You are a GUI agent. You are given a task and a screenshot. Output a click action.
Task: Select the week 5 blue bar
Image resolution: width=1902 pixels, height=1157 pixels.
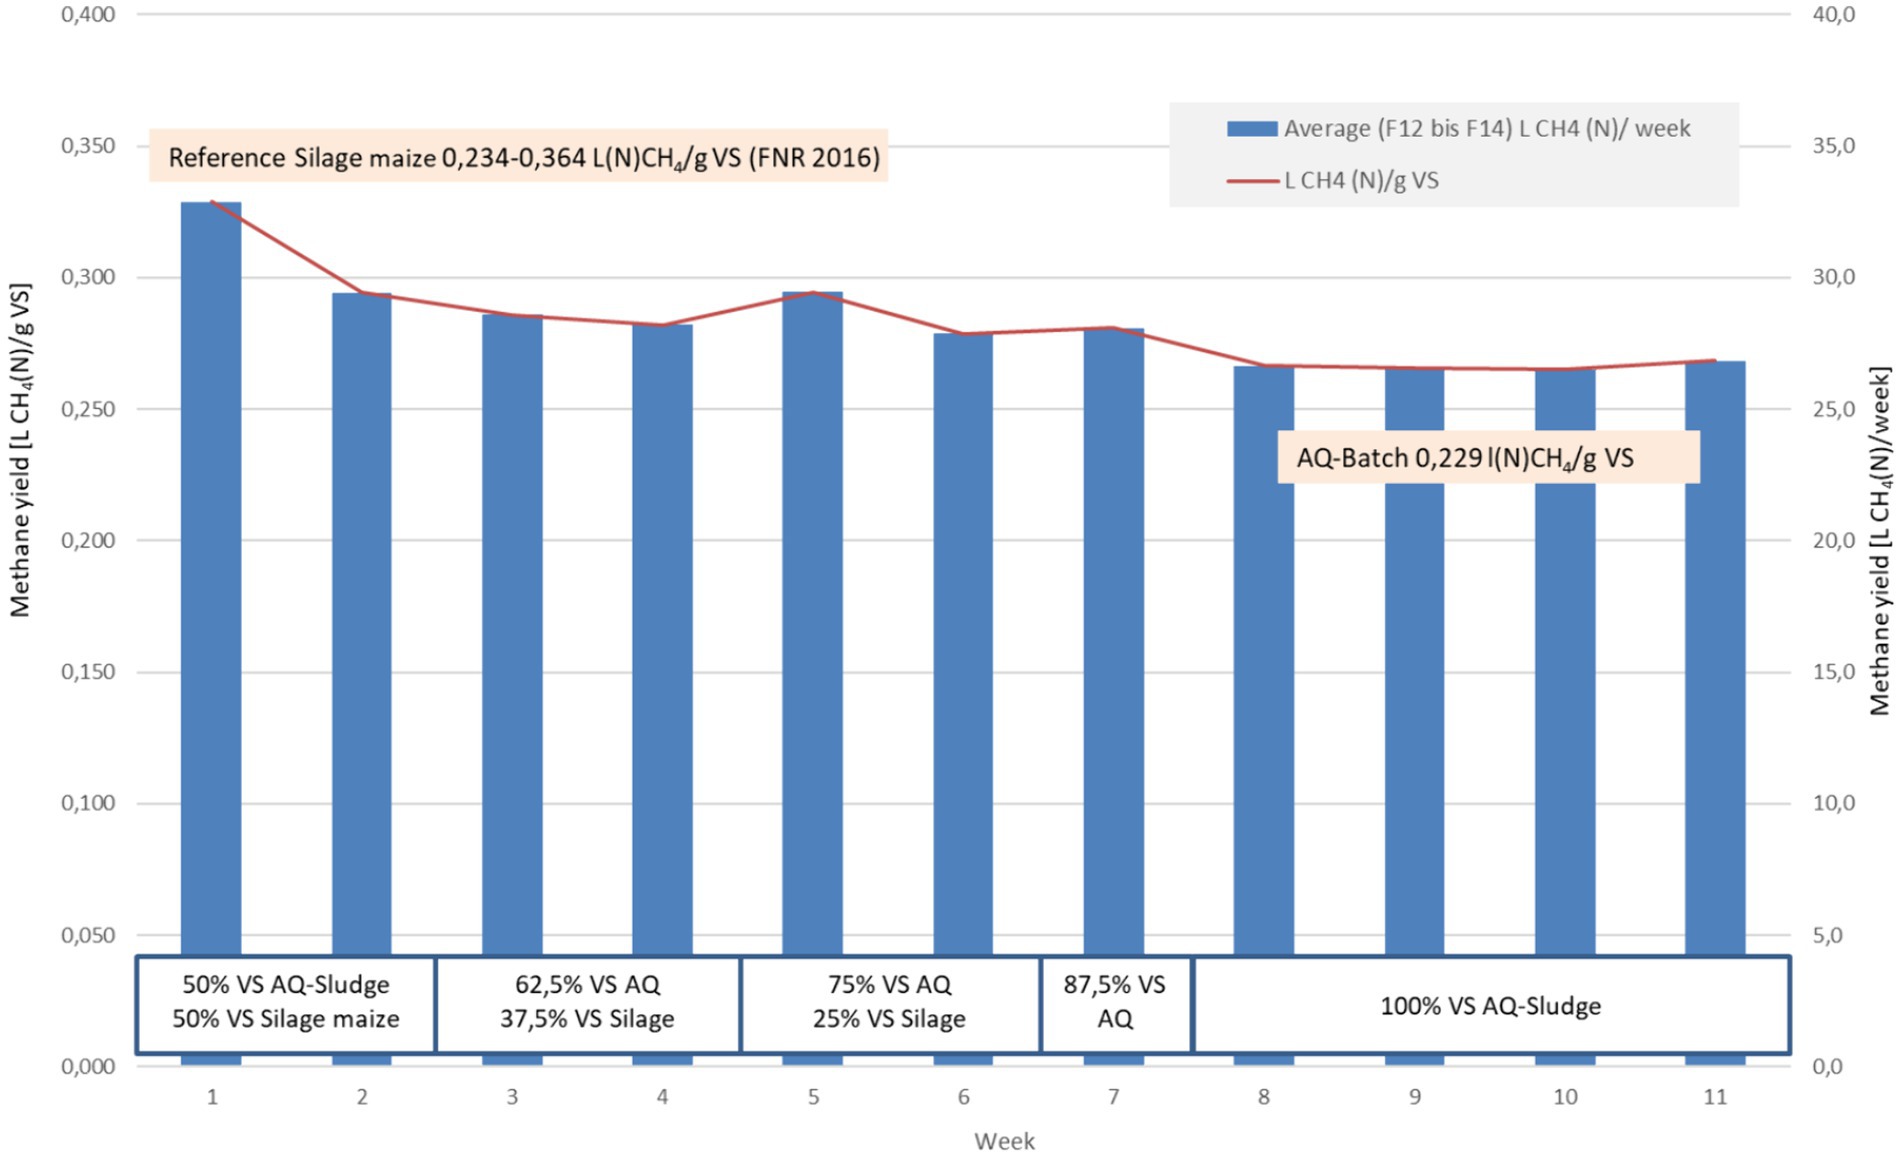coord(812,679)
